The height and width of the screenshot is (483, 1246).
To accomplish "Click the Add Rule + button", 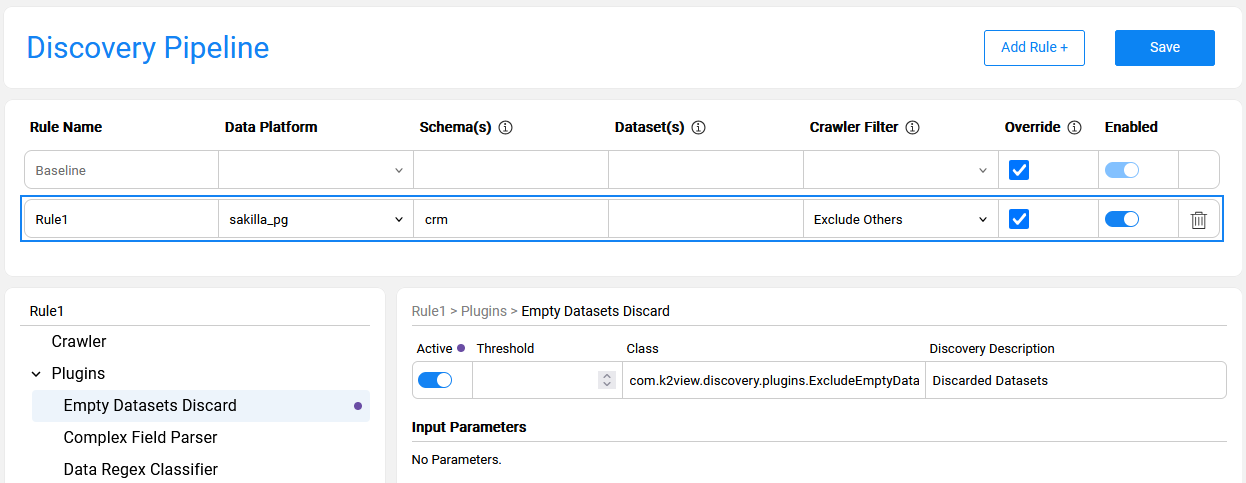I will click(x=1034, y=48).
